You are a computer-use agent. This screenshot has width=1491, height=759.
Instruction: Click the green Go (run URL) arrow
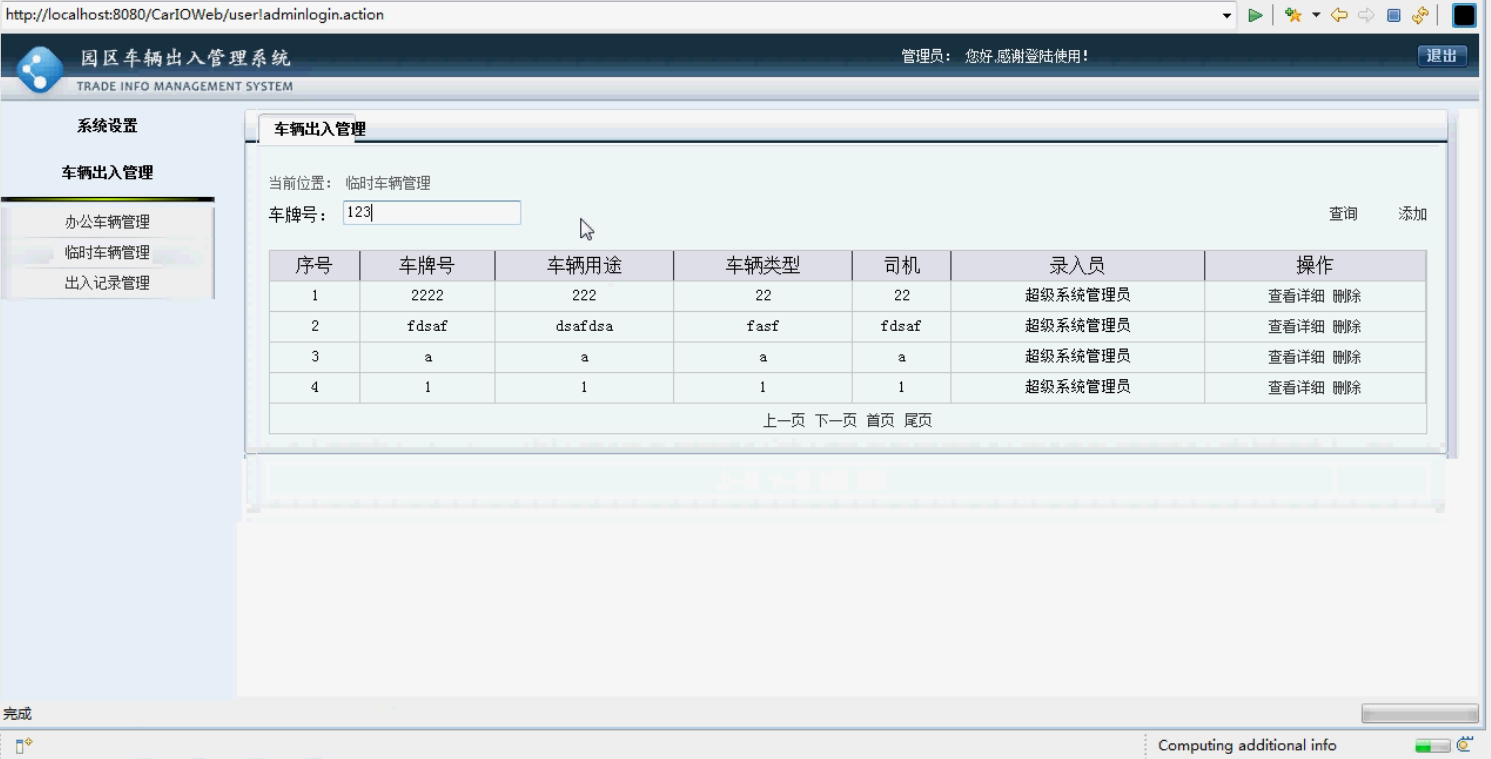[1255, 15]
